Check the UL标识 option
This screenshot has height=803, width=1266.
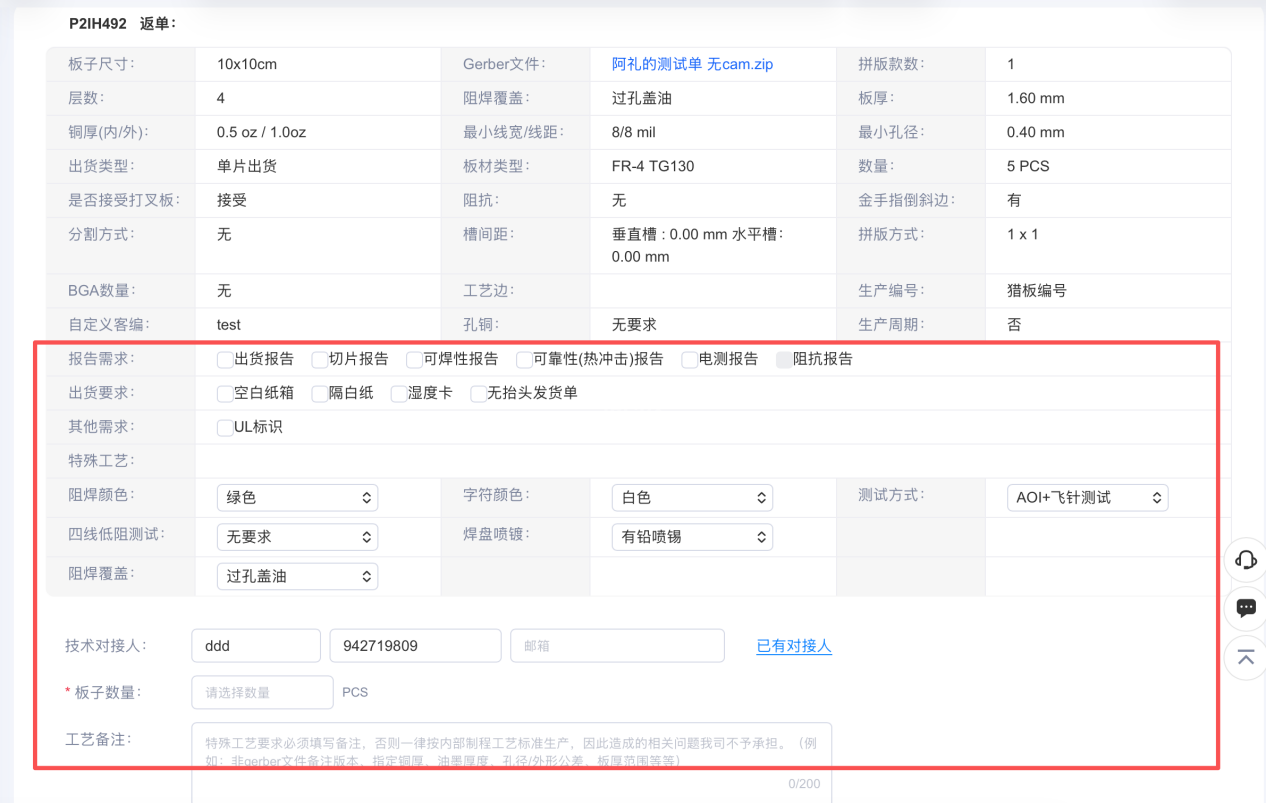click(224, 428)
